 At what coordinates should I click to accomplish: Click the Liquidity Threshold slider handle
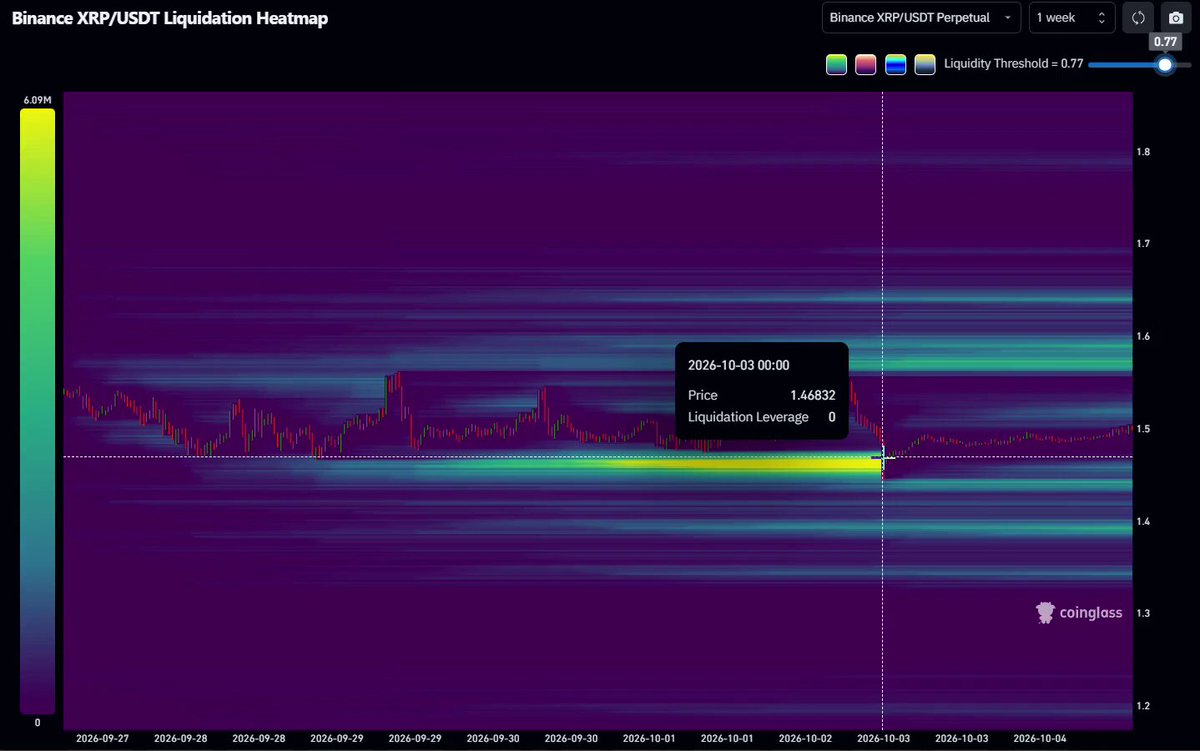click(1165, 65)
